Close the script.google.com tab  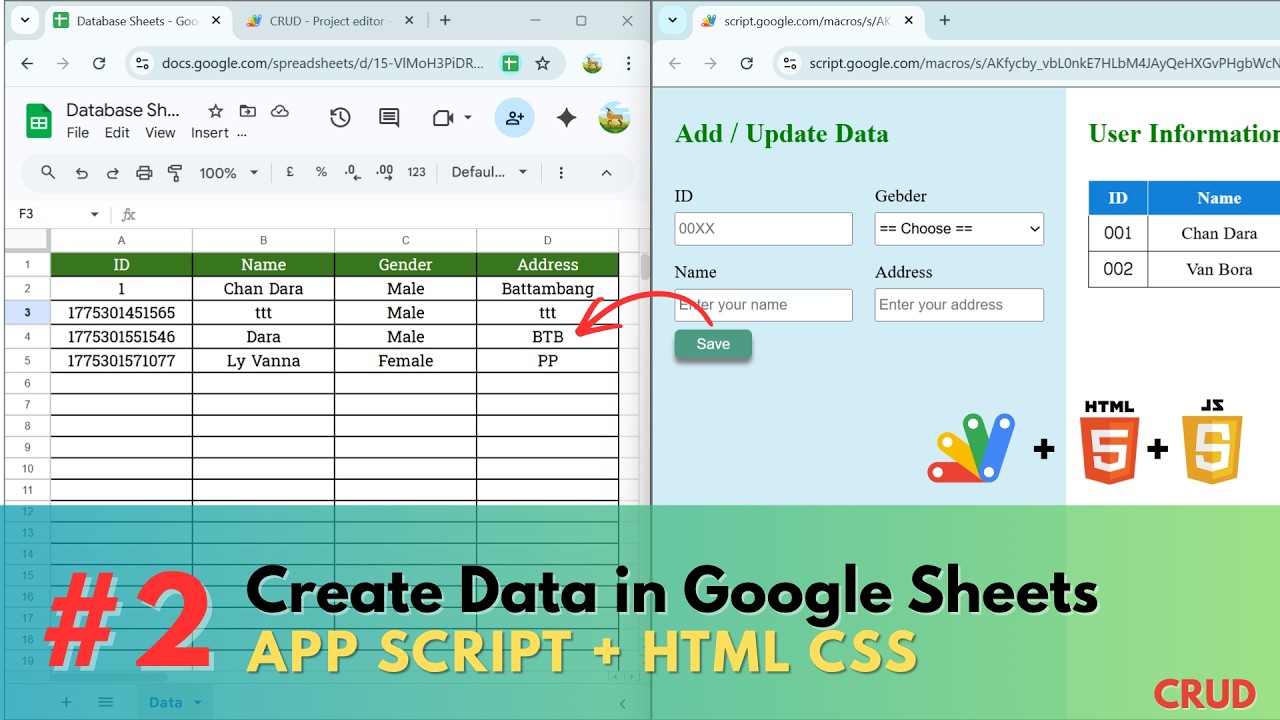coord(910,21)
